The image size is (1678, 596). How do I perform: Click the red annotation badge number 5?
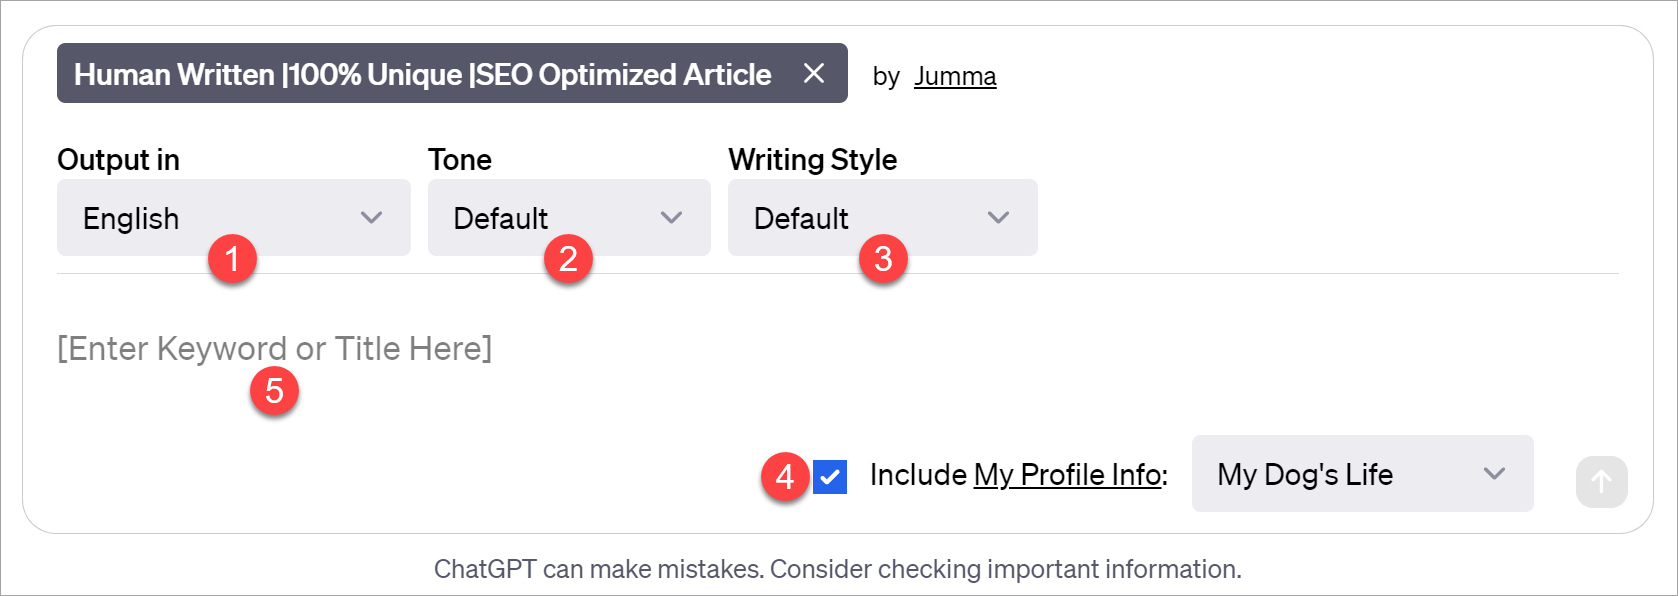pos(274,391)
